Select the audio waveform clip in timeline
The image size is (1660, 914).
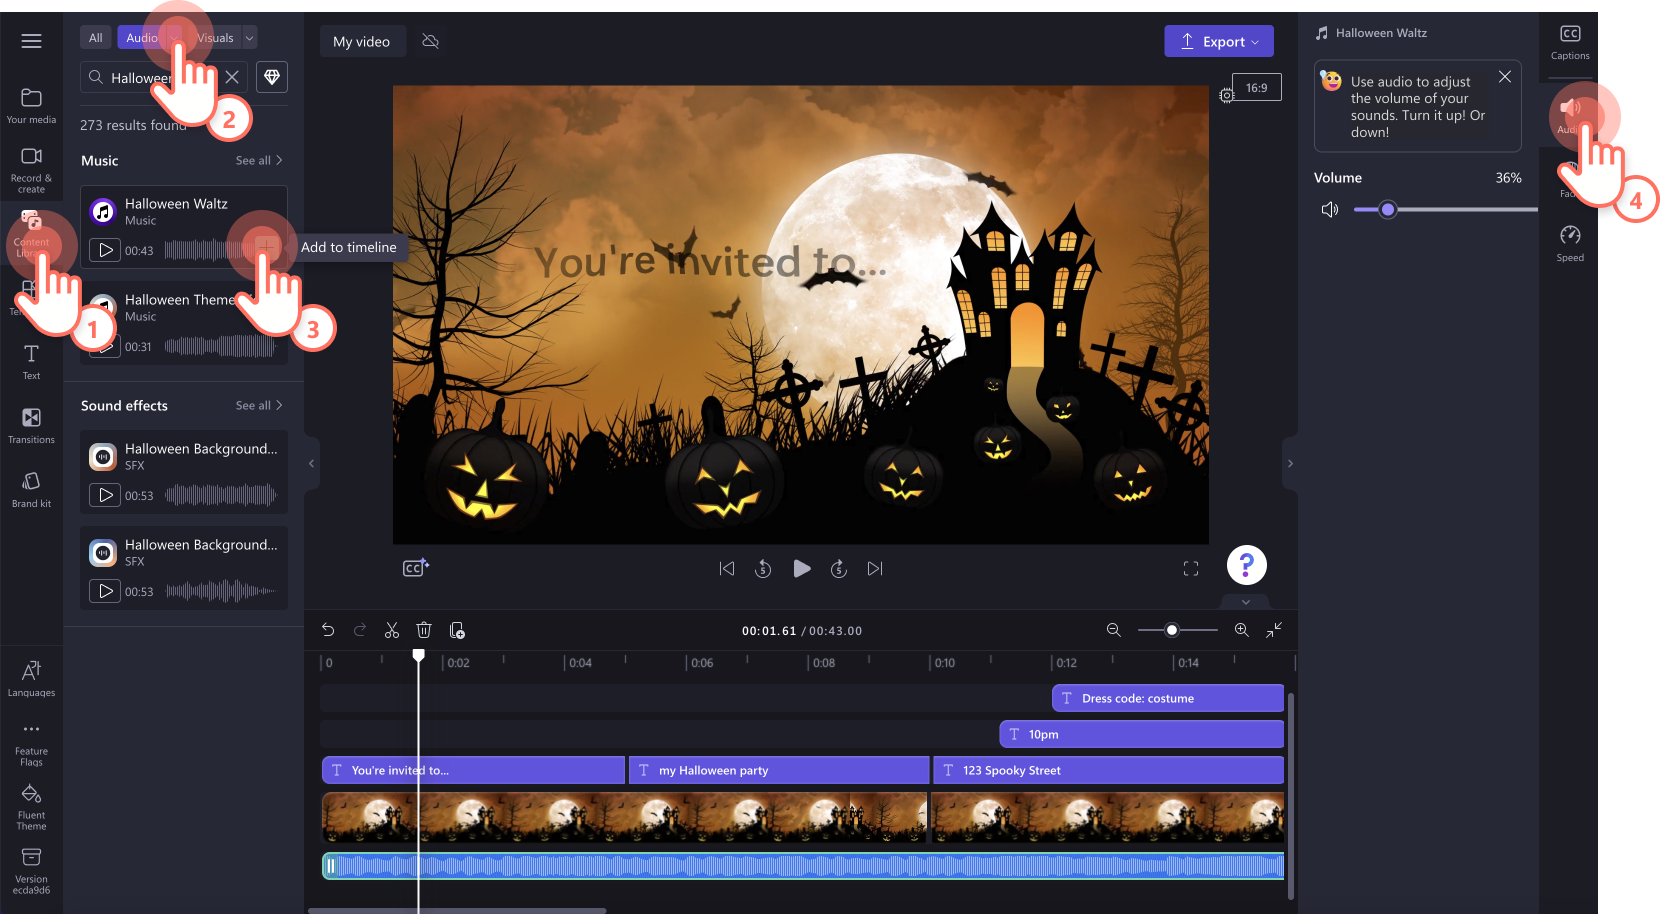click(x=803, y=866)
